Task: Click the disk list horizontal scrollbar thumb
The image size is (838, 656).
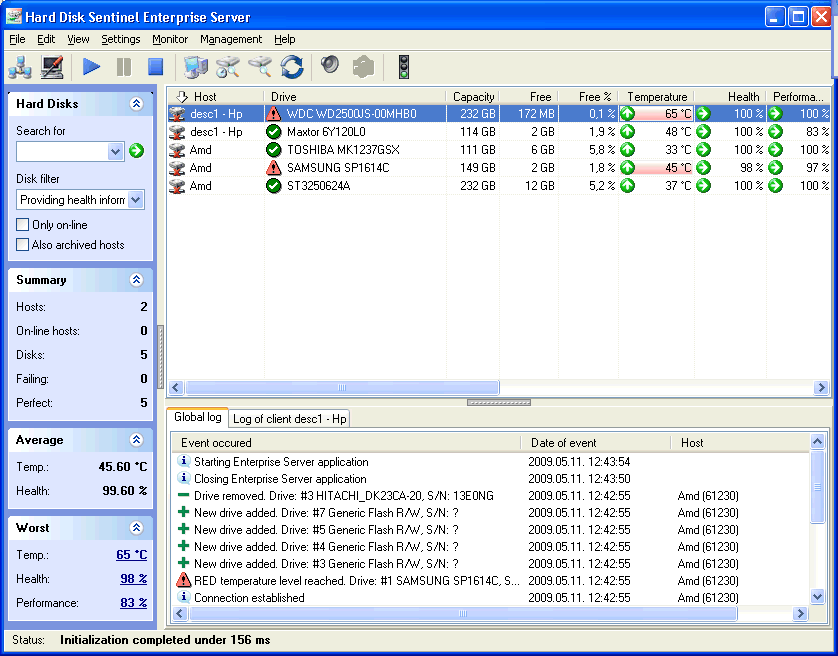Action: point(342,387)
